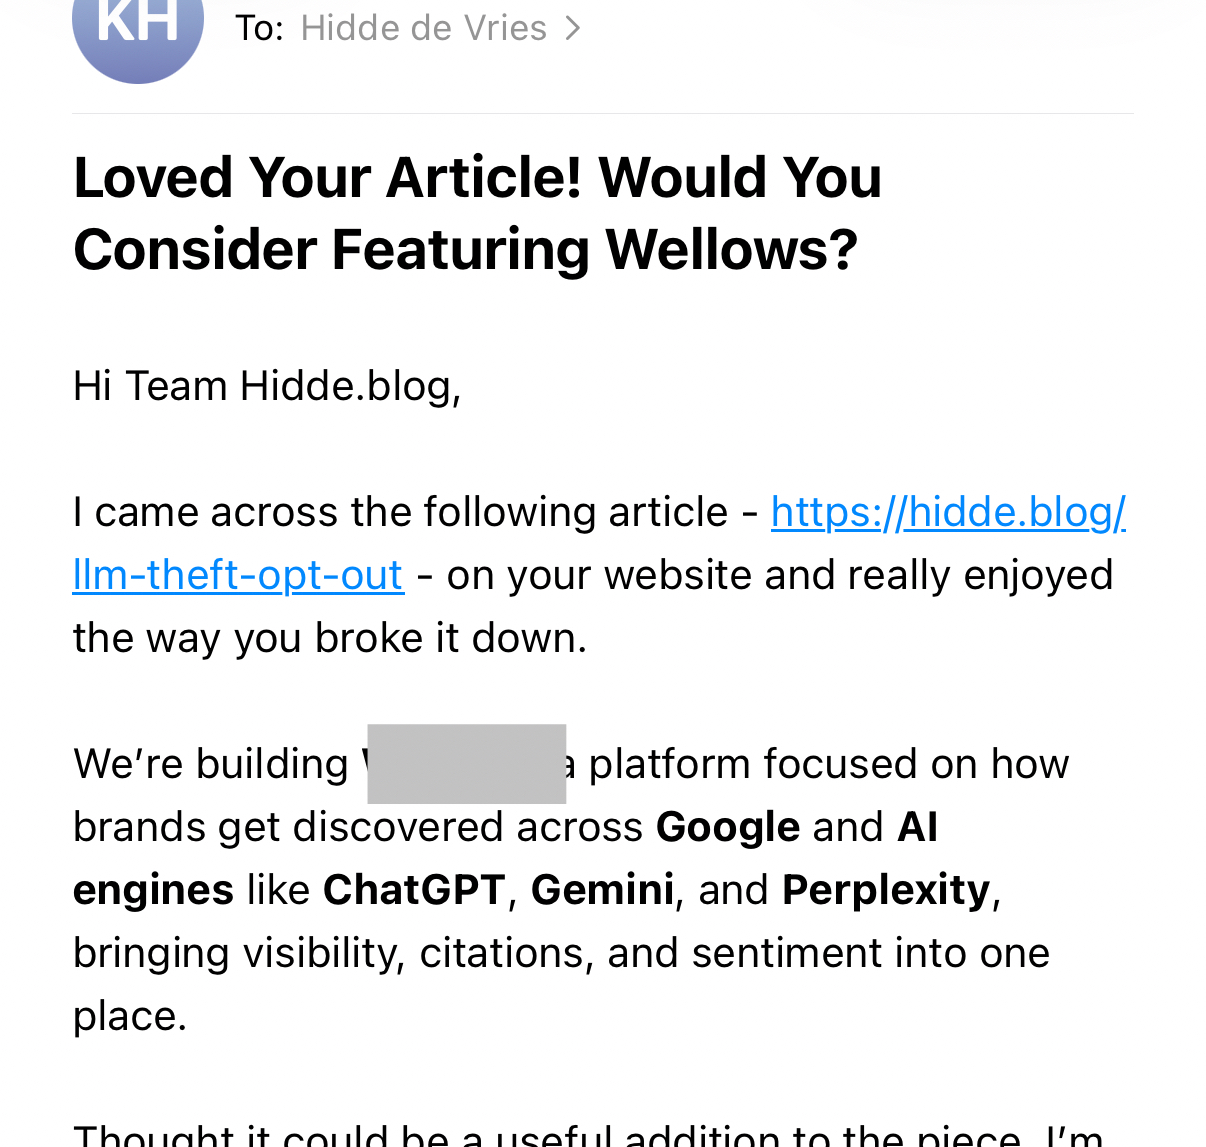1206x1147 pixels.
Task: Click the bold word "Perplexity"
Action: pos(886,890)
